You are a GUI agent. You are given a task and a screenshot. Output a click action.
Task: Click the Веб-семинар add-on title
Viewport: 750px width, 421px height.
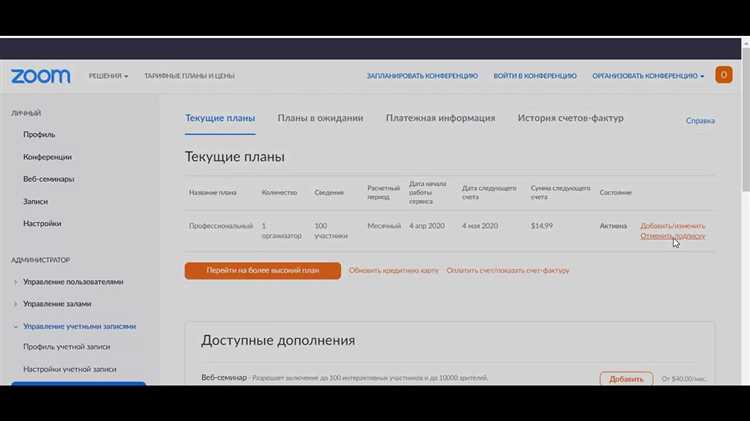pyautogui.click(x=224, y=377)
